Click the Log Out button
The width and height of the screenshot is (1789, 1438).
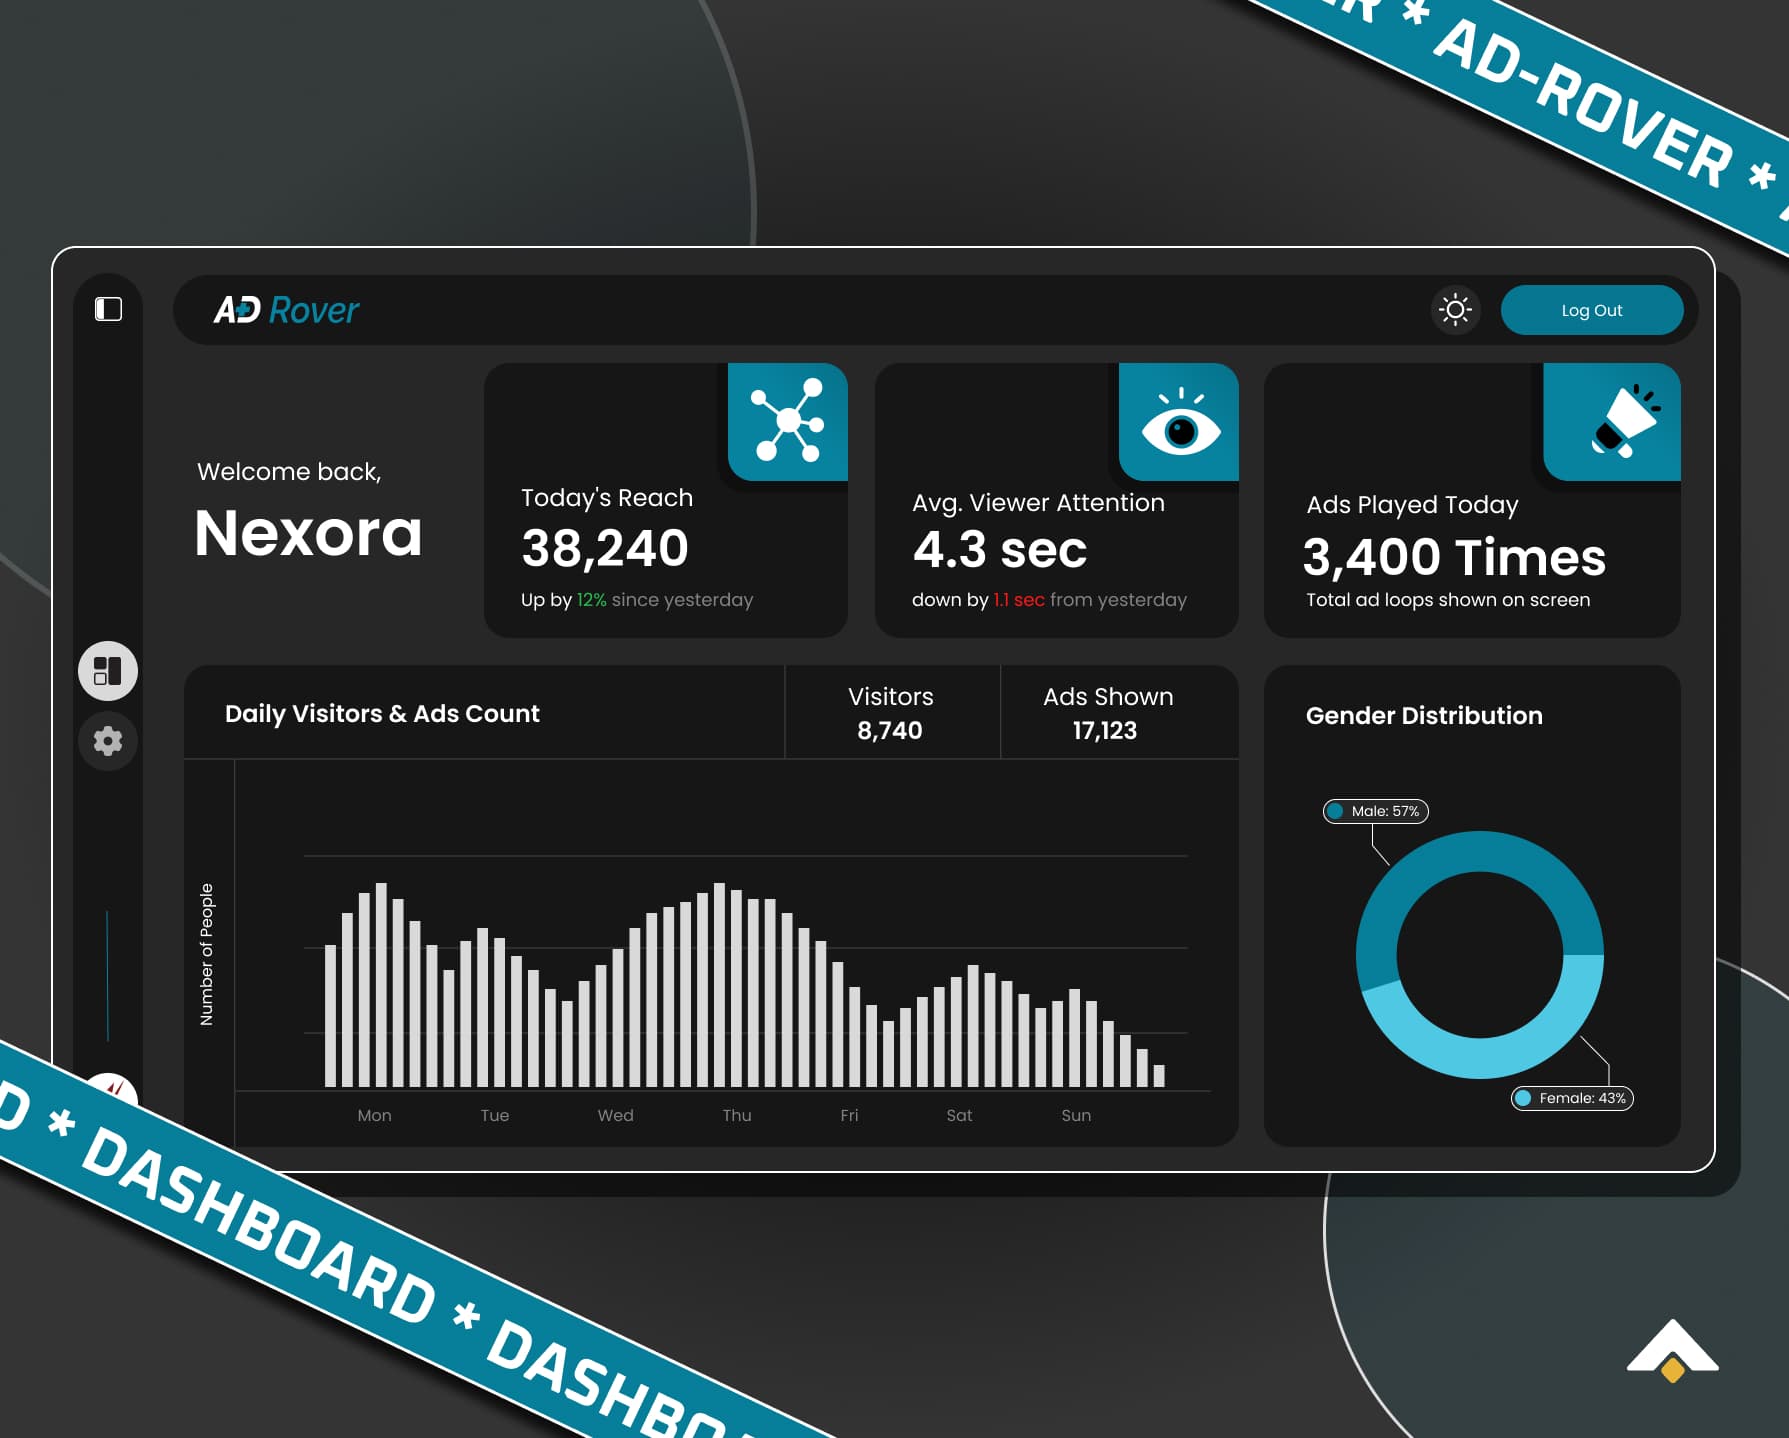pos(1592,310)
